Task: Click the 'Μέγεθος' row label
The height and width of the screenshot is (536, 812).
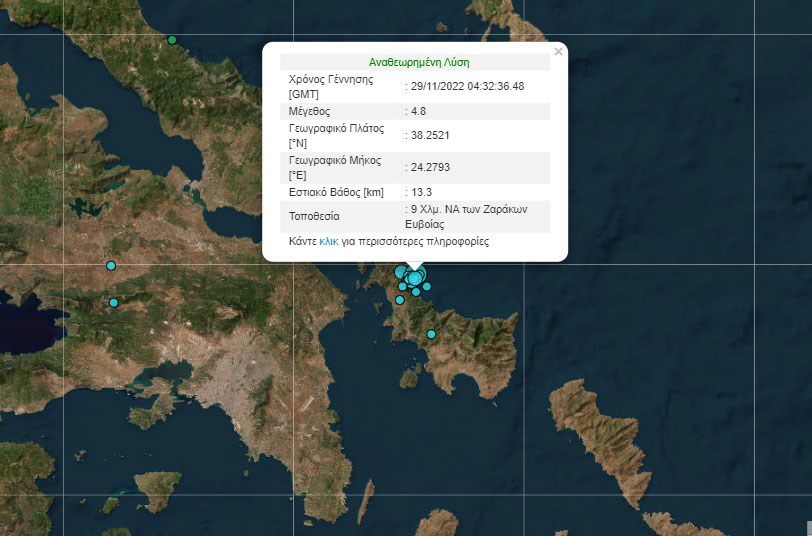Action: [309, 111]
